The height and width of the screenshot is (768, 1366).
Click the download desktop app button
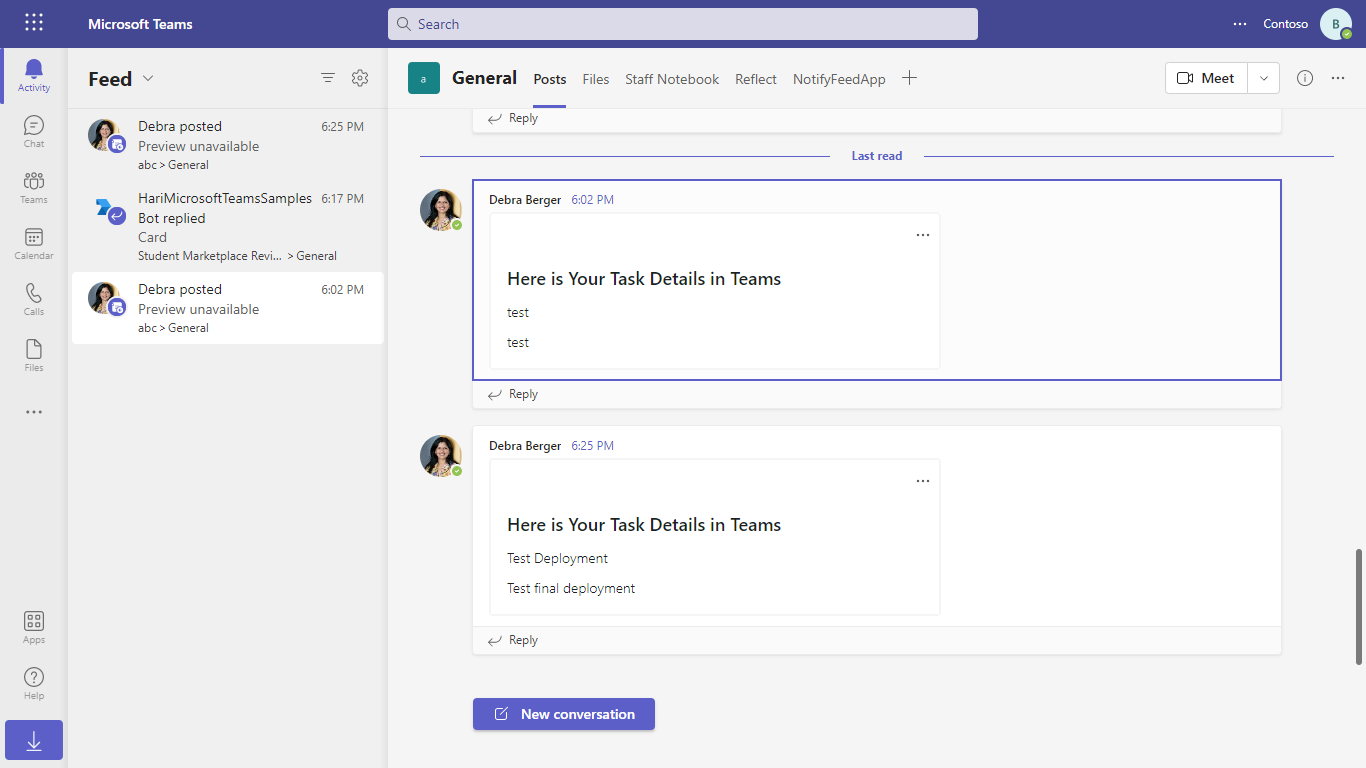click(34, 740)
